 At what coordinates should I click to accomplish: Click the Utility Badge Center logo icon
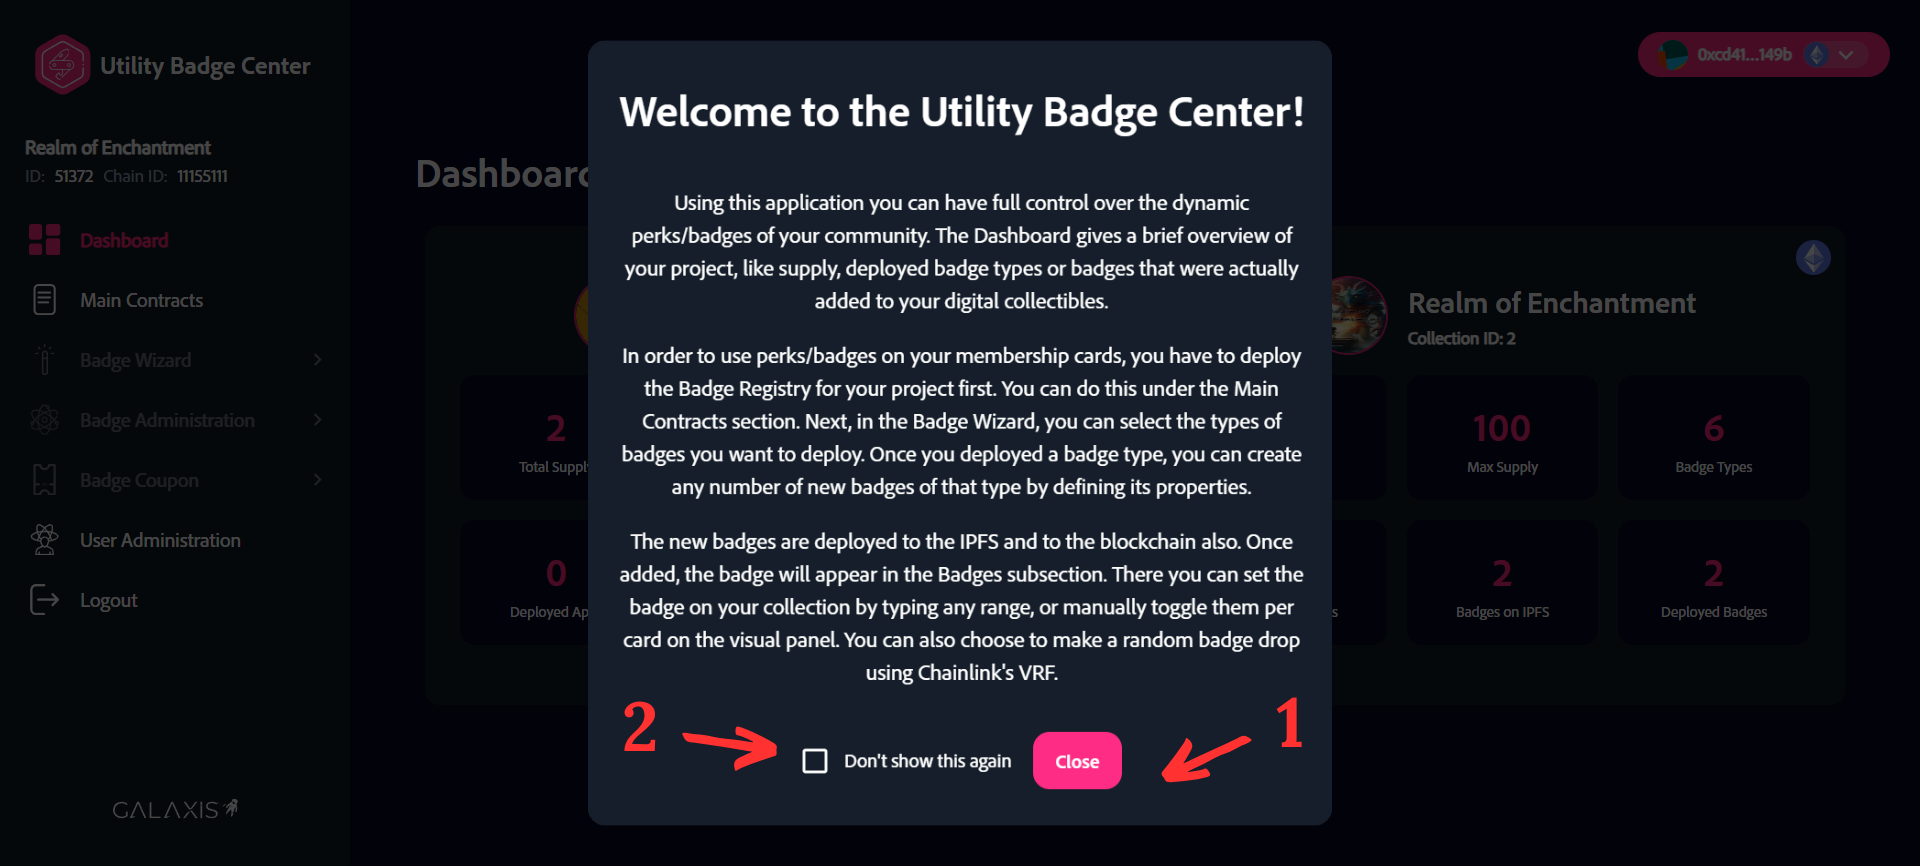(x=62, y=65)
